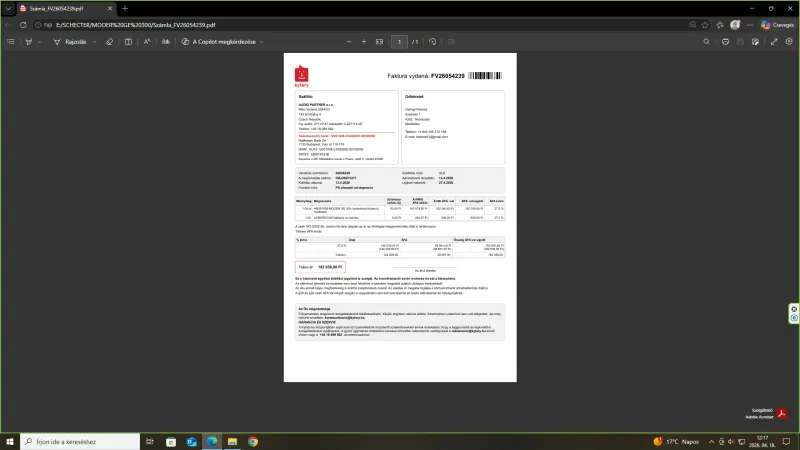Enter full screen mode for PDF
The height and width of the screenshot is (450, 800).
773,42
